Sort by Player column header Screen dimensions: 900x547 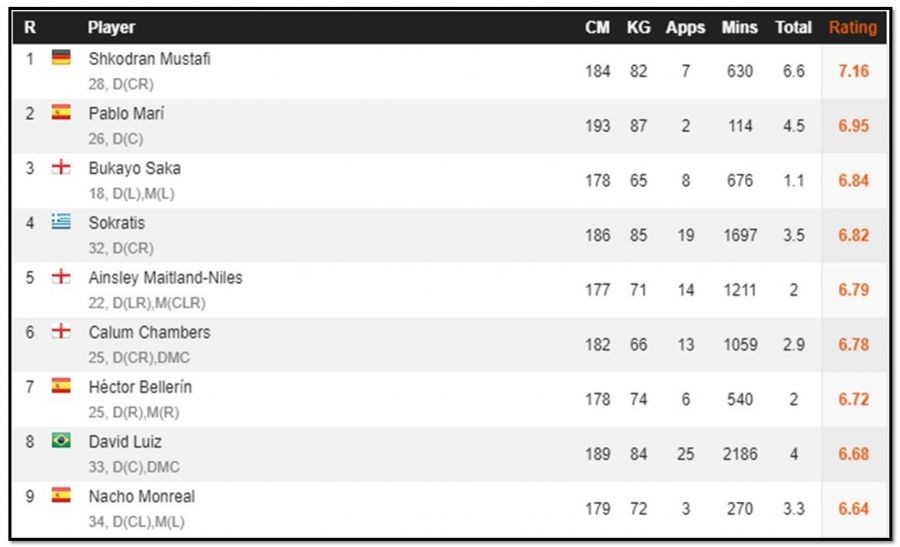coord(111,28)
